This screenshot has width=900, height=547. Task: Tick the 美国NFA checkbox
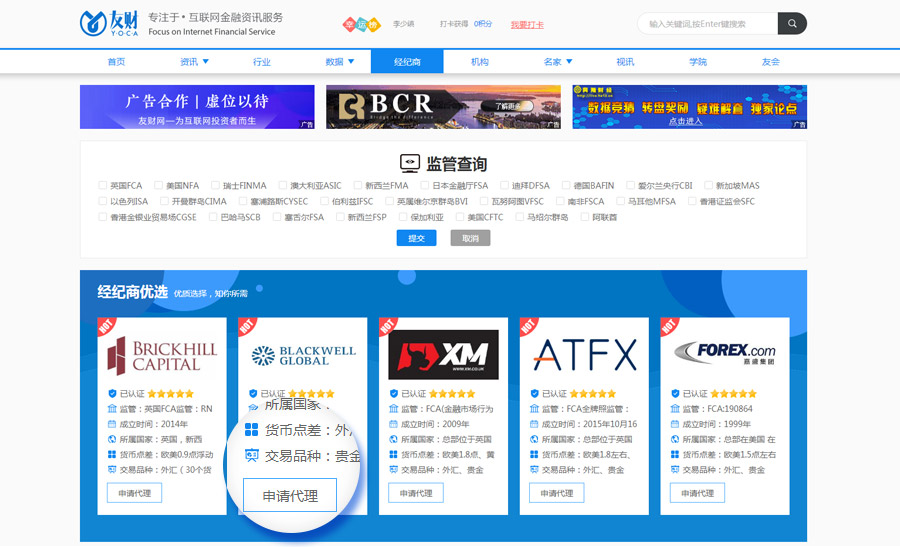click(x=159, y=185)
